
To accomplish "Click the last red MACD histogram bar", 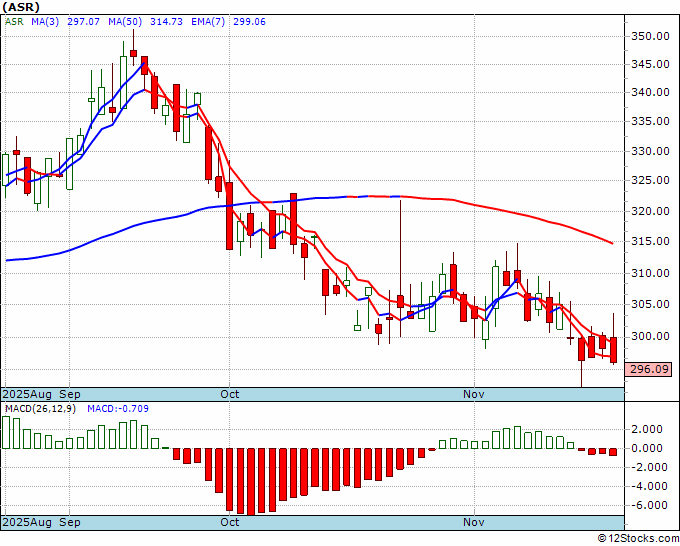I will (613, 452).
